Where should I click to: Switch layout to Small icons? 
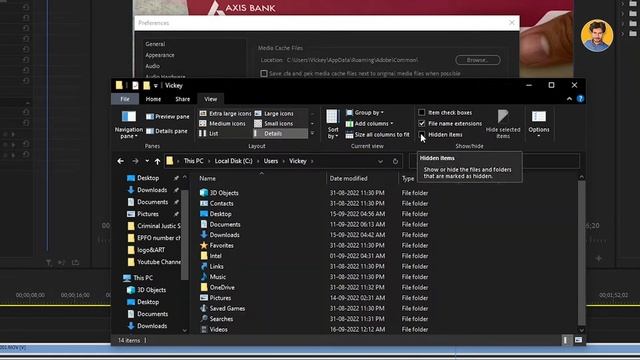pyautogui.click(x=274, y=123)
